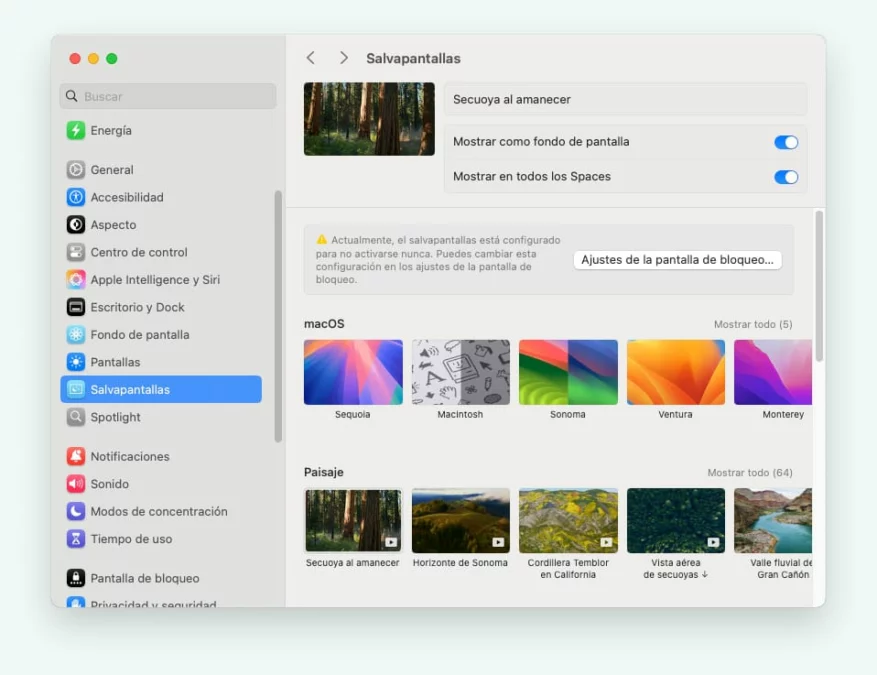
Task: Click the green zoom window button
Action: point(112,58)
